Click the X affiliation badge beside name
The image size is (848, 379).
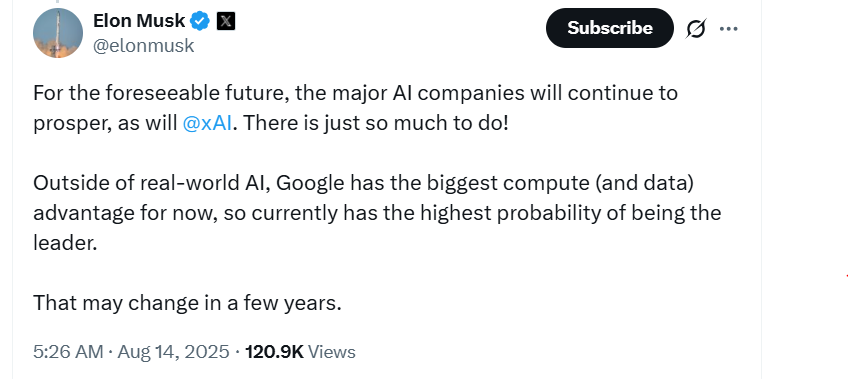click(x=226, y=21)
